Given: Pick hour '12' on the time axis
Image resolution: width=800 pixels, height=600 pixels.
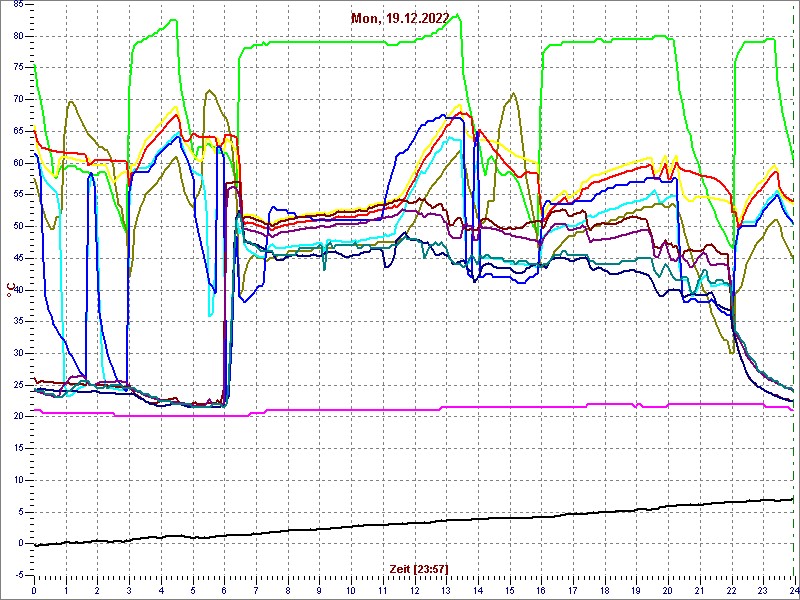Looking at the screenshot, I should coord(414,591).
